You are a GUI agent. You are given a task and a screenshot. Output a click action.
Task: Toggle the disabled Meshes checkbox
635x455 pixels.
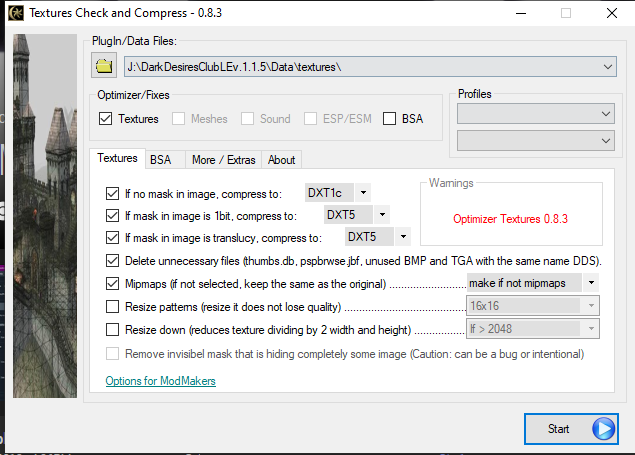point(178,119)
